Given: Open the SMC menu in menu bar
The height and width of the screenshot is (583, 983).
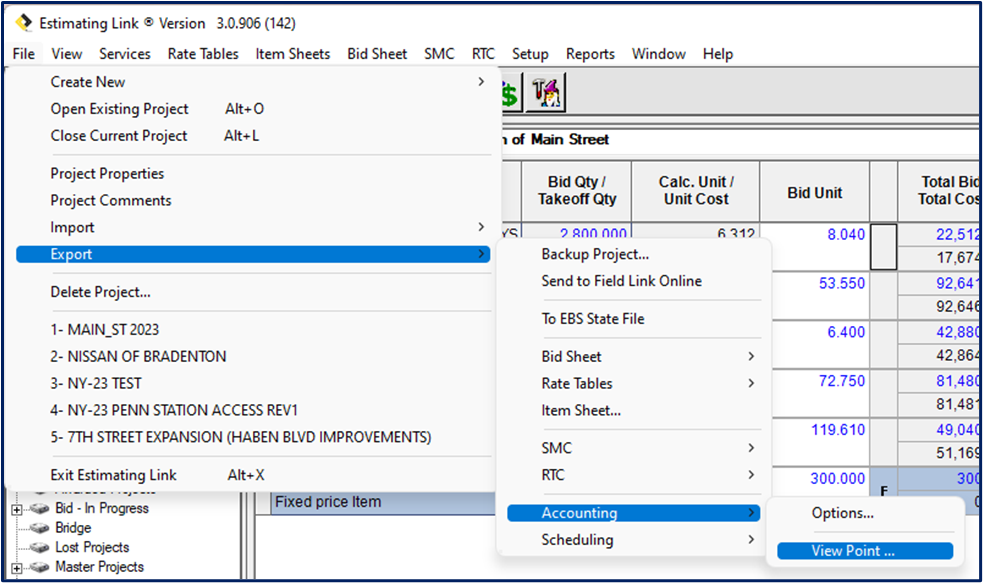Looking at the screenshot, I should (439, 54).
